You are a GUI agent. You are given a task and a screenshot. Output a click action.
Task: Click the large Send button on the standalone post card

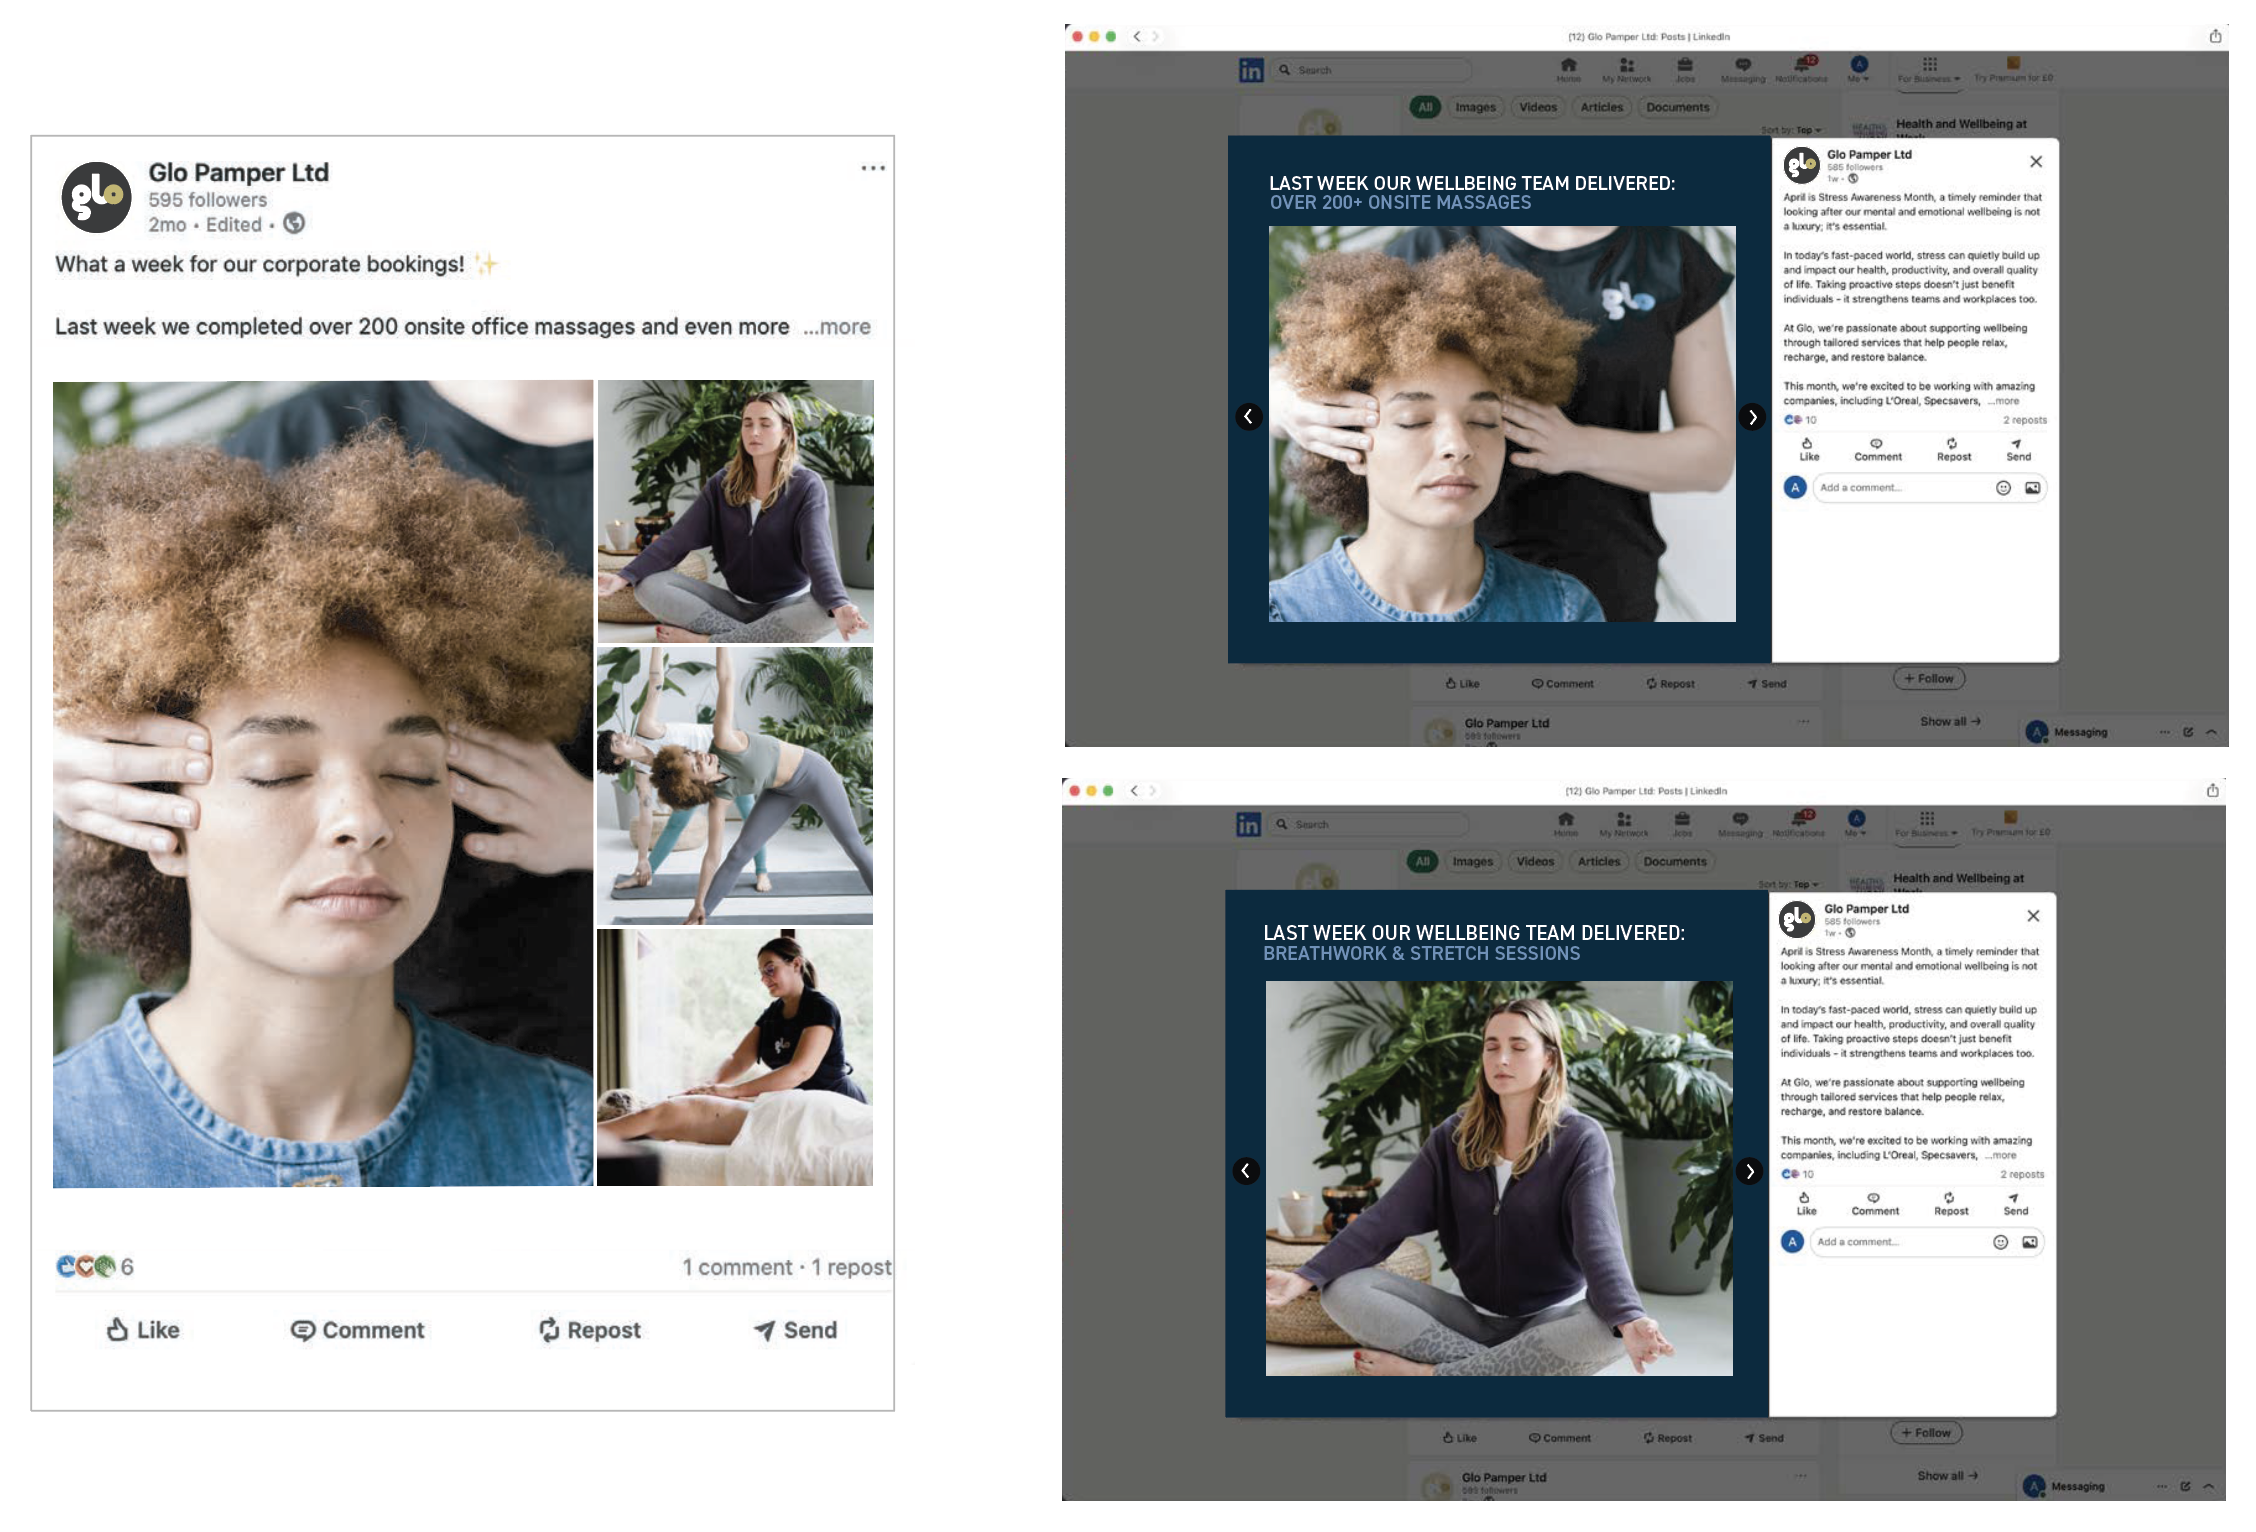coord(795,1330)
